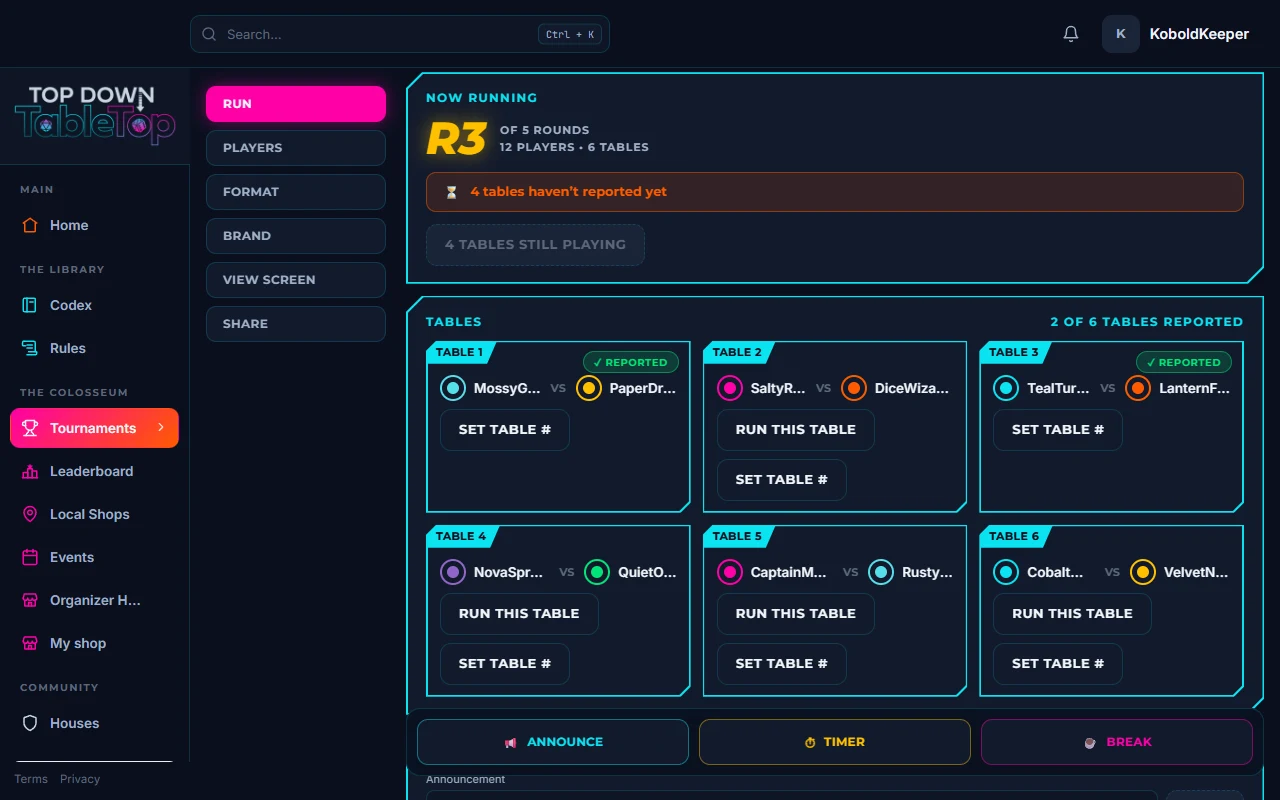
Task: Click the notification bell icon
Action: pyautogui.click(x=1071, y=34)
